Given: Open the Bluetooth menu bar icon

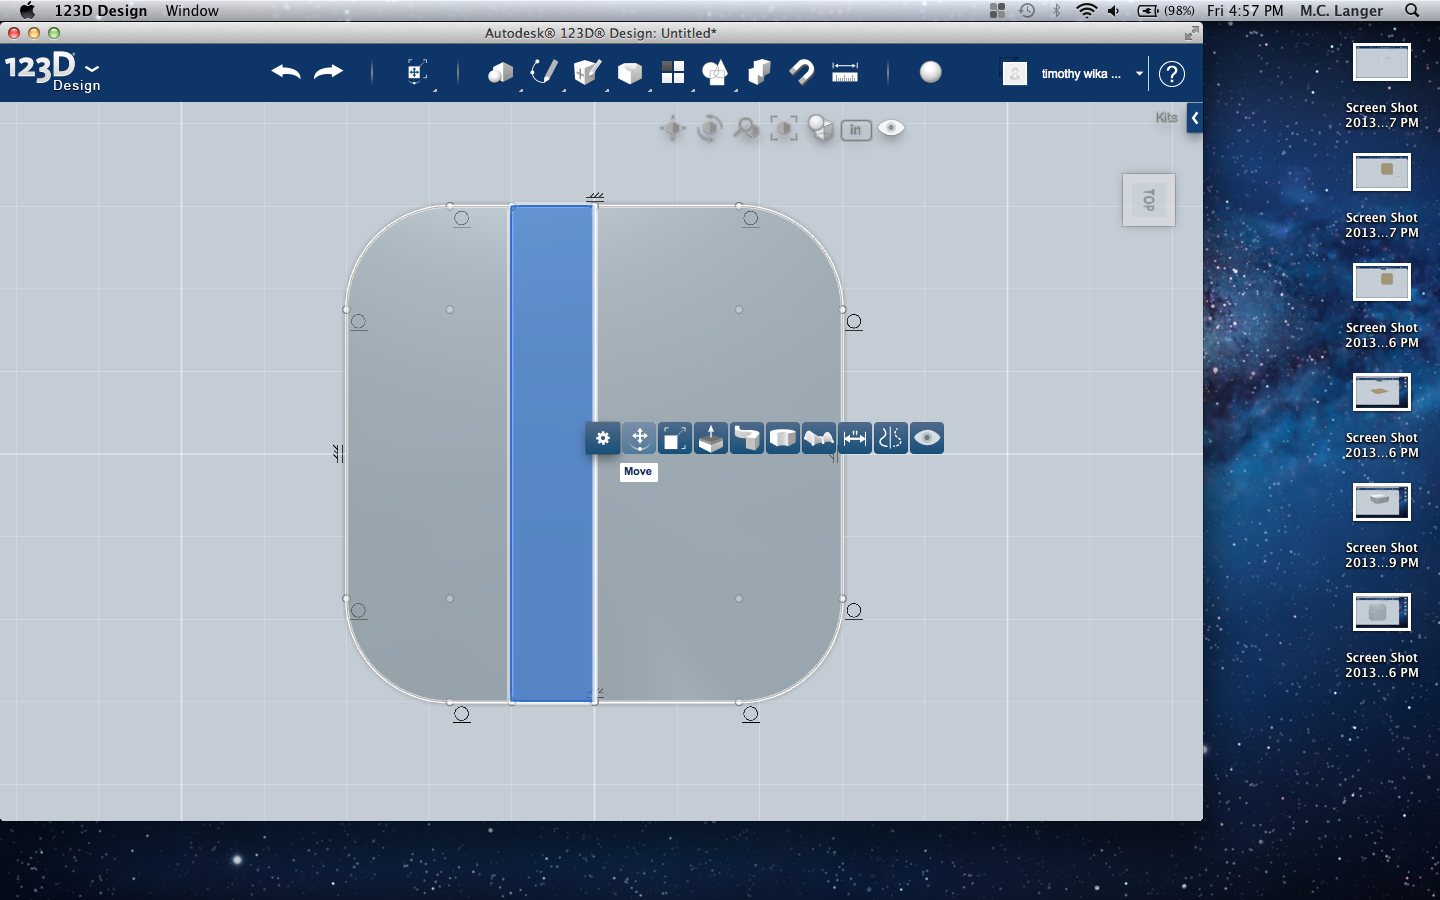Looking at the screenshot, I should coord(1057,11).
